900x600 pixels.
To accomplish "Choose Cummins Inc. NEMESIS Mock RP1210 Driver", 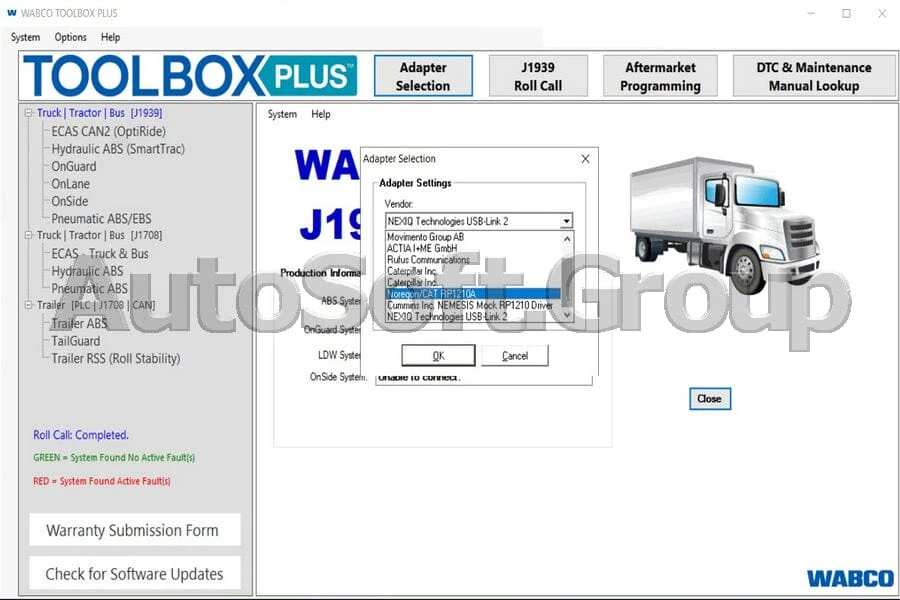I will [x=470, y=305].
